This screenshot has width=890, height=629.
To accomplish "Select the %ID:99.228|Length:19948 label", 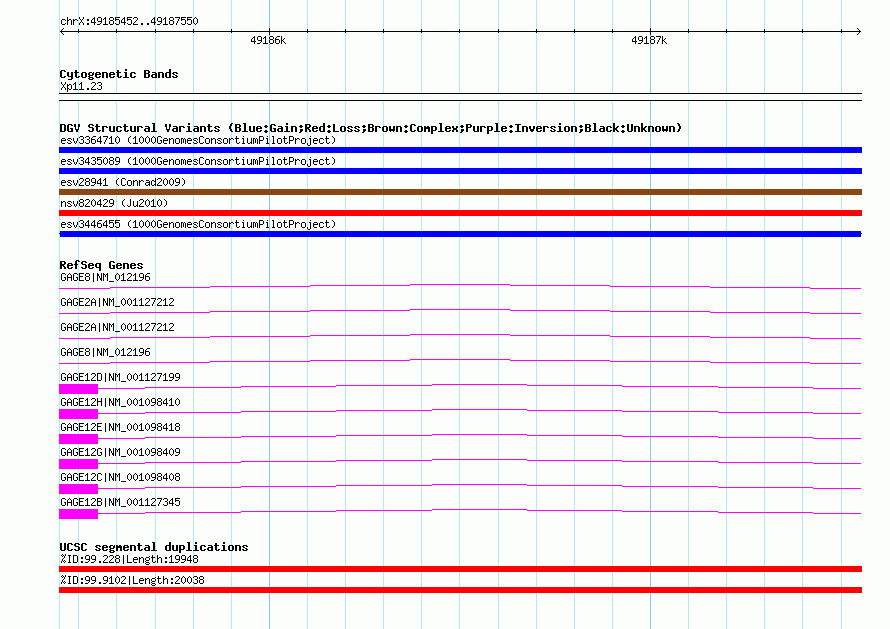I will (129, 560).
